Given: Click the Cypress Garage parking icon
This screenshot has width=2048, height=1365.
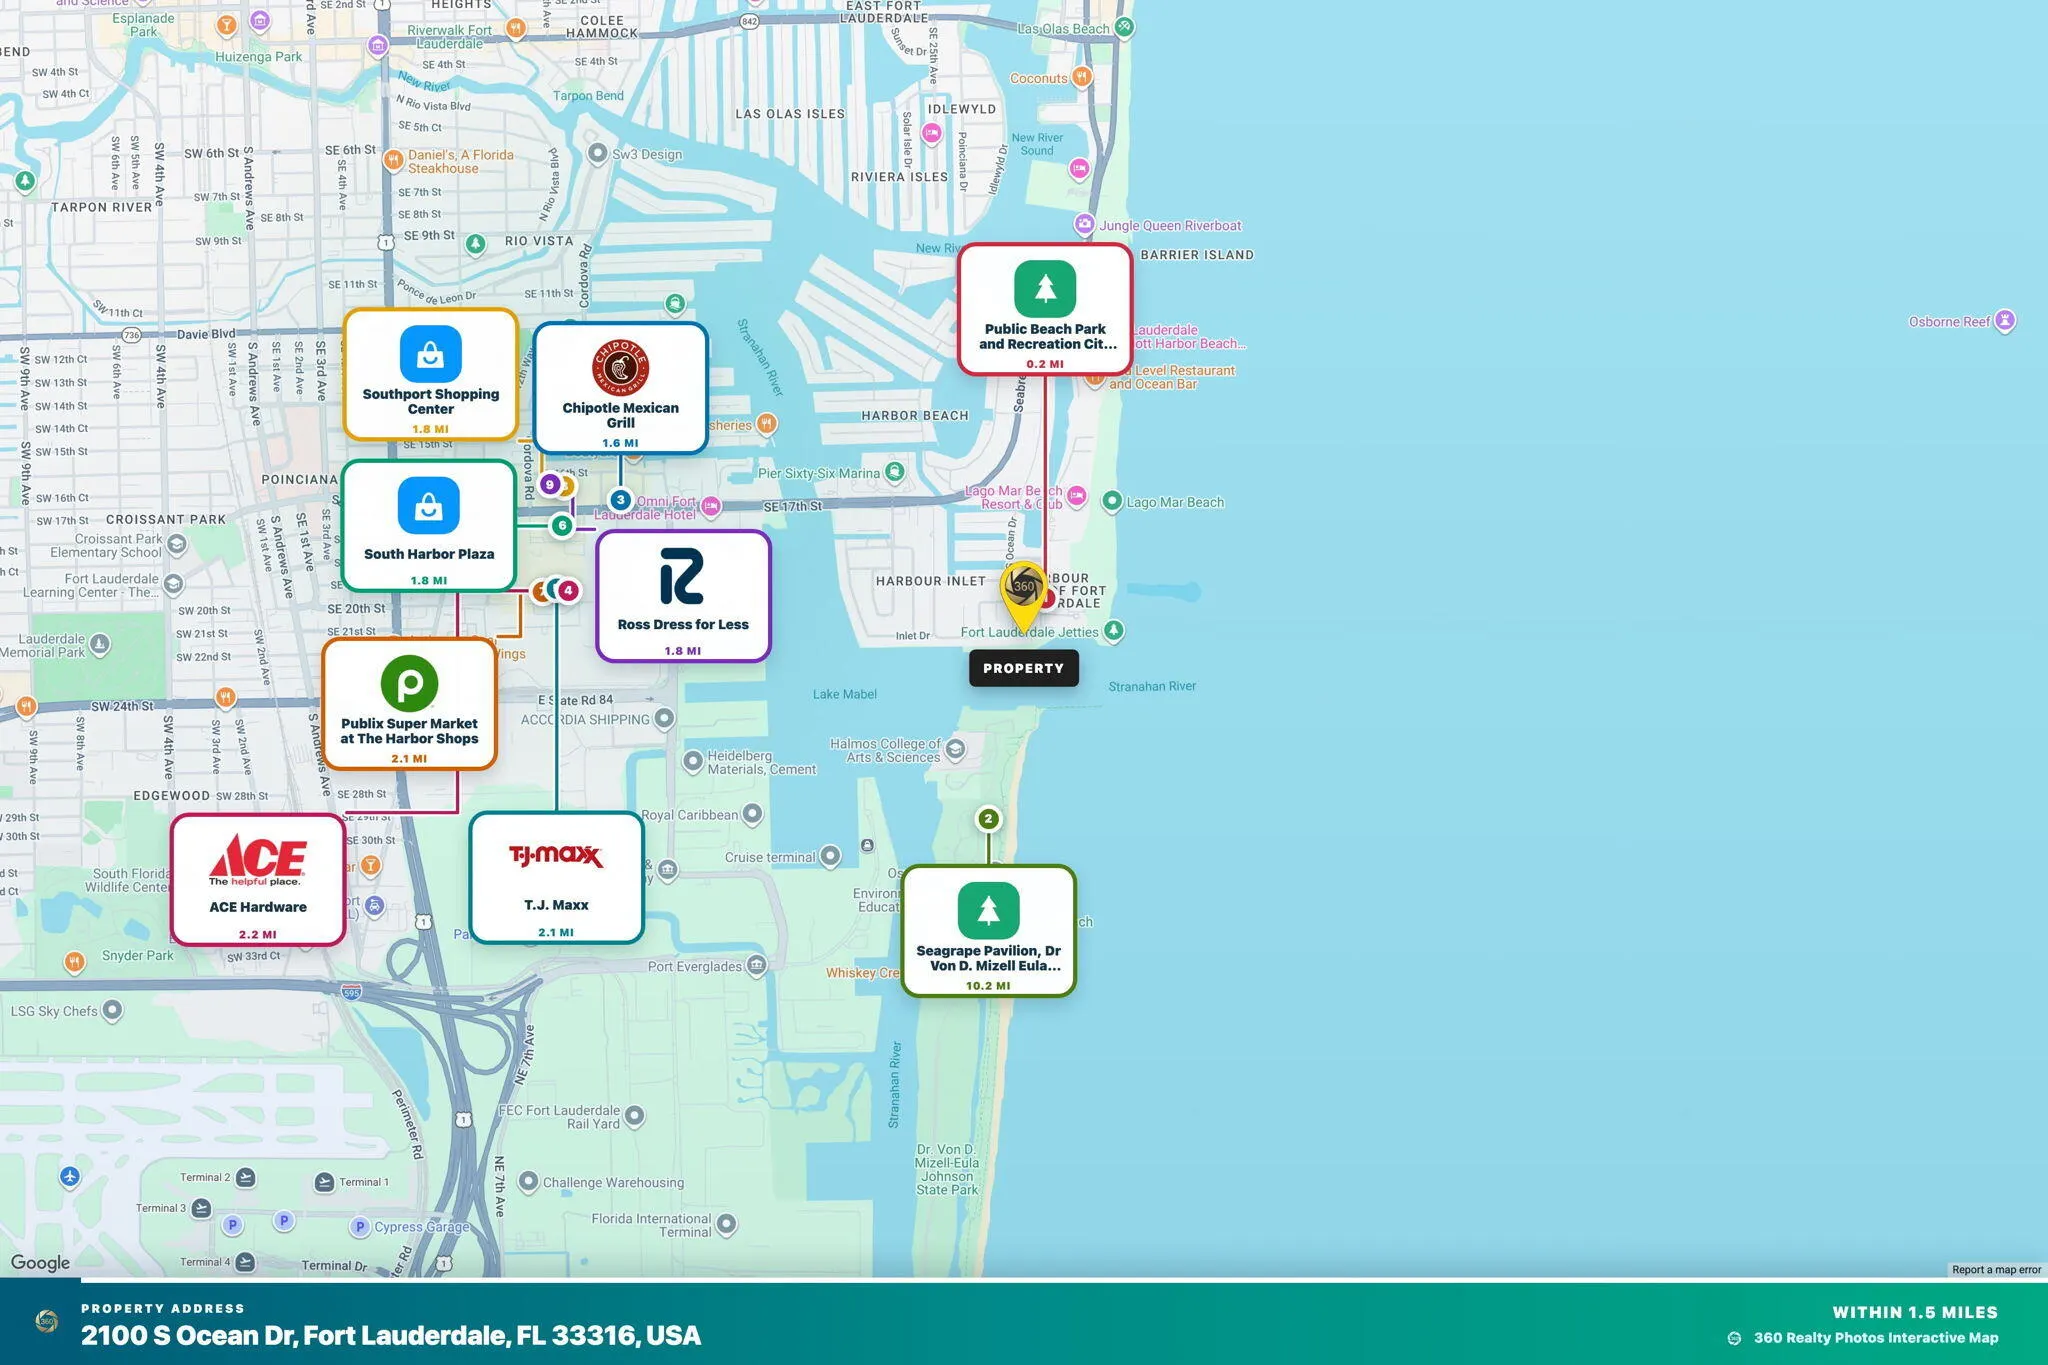Looking at the screenshot, I should click(360, 1227).
